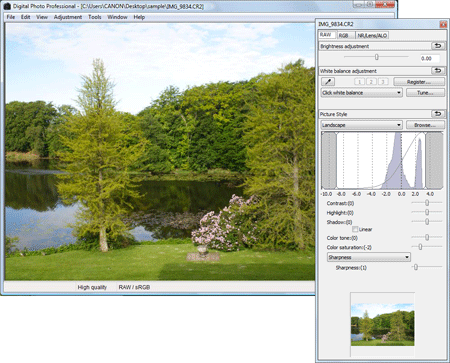
Task: Choose personal white balance preset 1
Action: pos(359,82)
